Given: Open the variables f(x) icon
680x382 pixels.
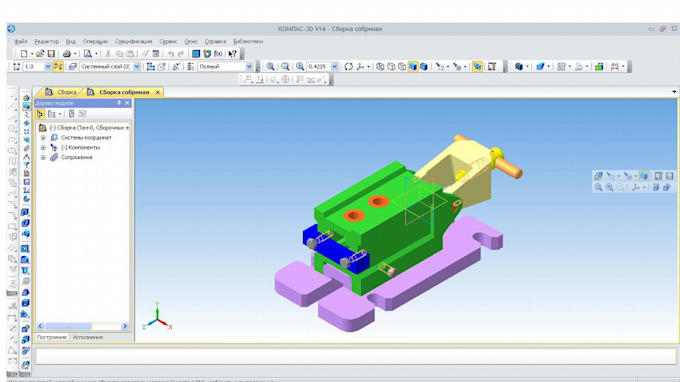Looking at the screenshot, I should 218,54.
